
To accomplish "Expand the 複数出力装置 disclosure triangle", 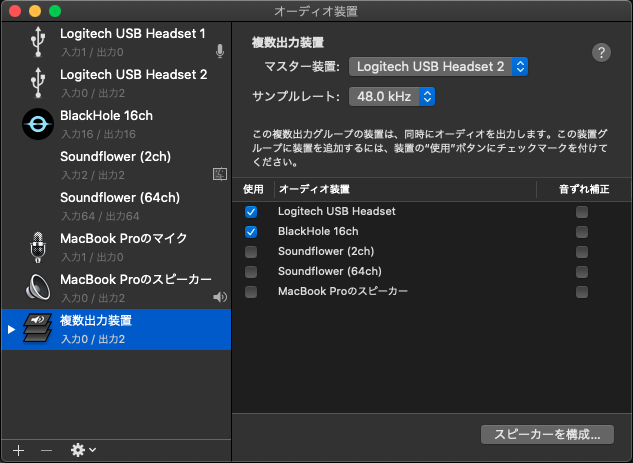I will (11, 330).
